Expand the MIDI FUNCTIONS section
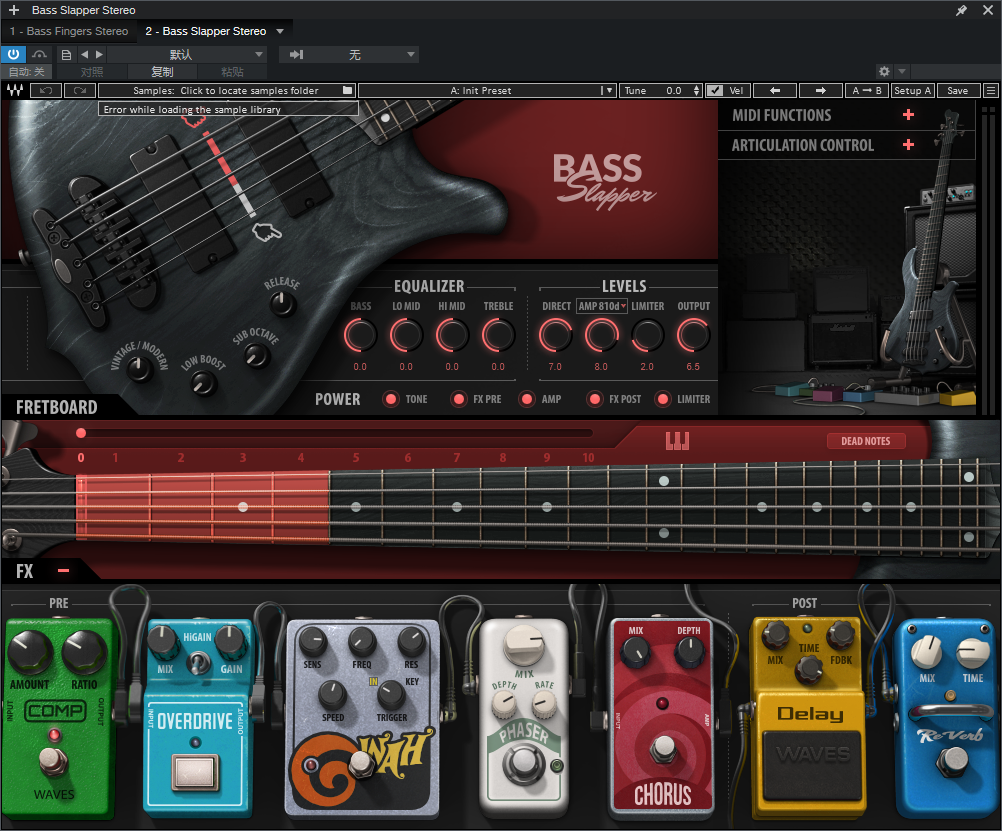1002x831 pixels. (x=908, y=115)
